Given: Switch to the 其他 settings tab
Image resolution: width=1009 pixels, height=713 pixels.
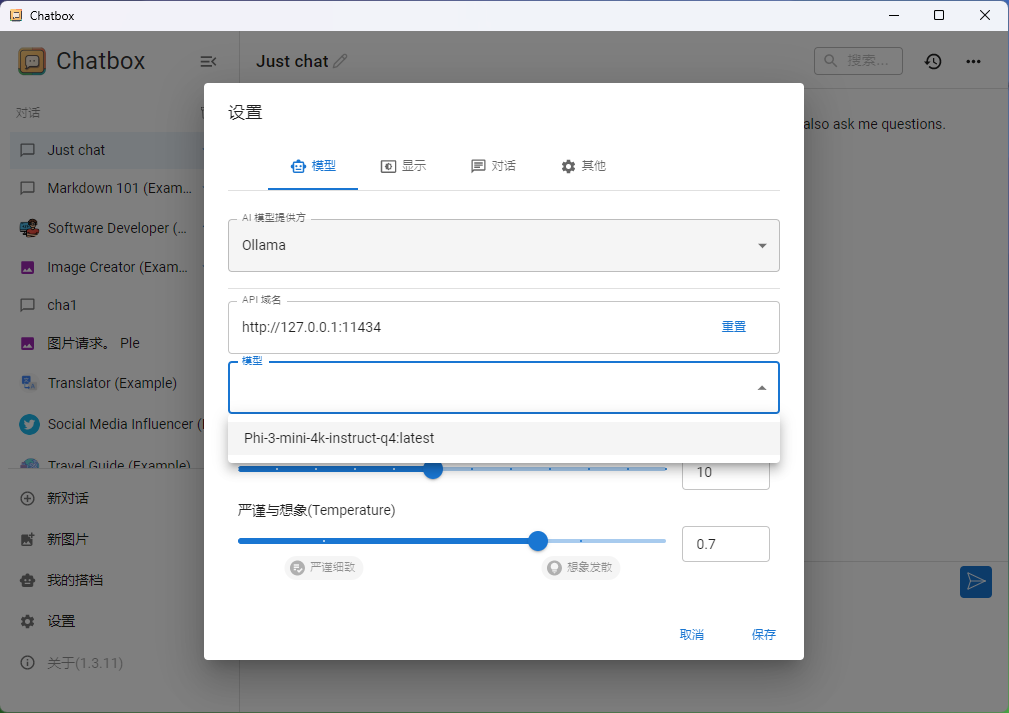Looking at the screenshot, I should point(583,166).
